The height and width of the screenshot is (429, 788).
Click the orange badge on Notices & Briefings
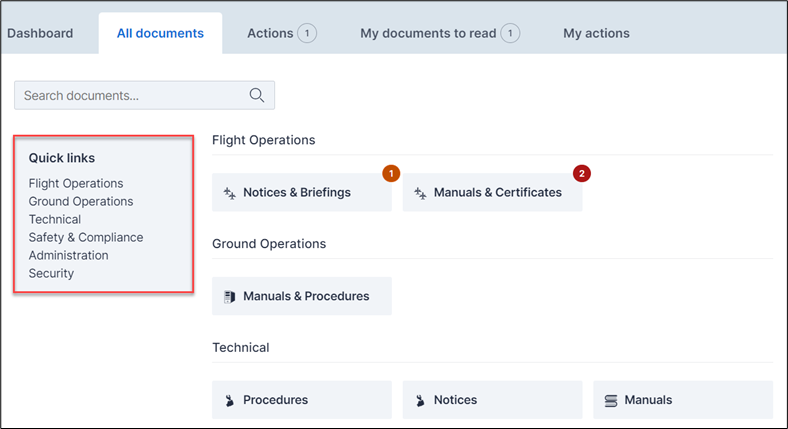(x=391, y=173)
